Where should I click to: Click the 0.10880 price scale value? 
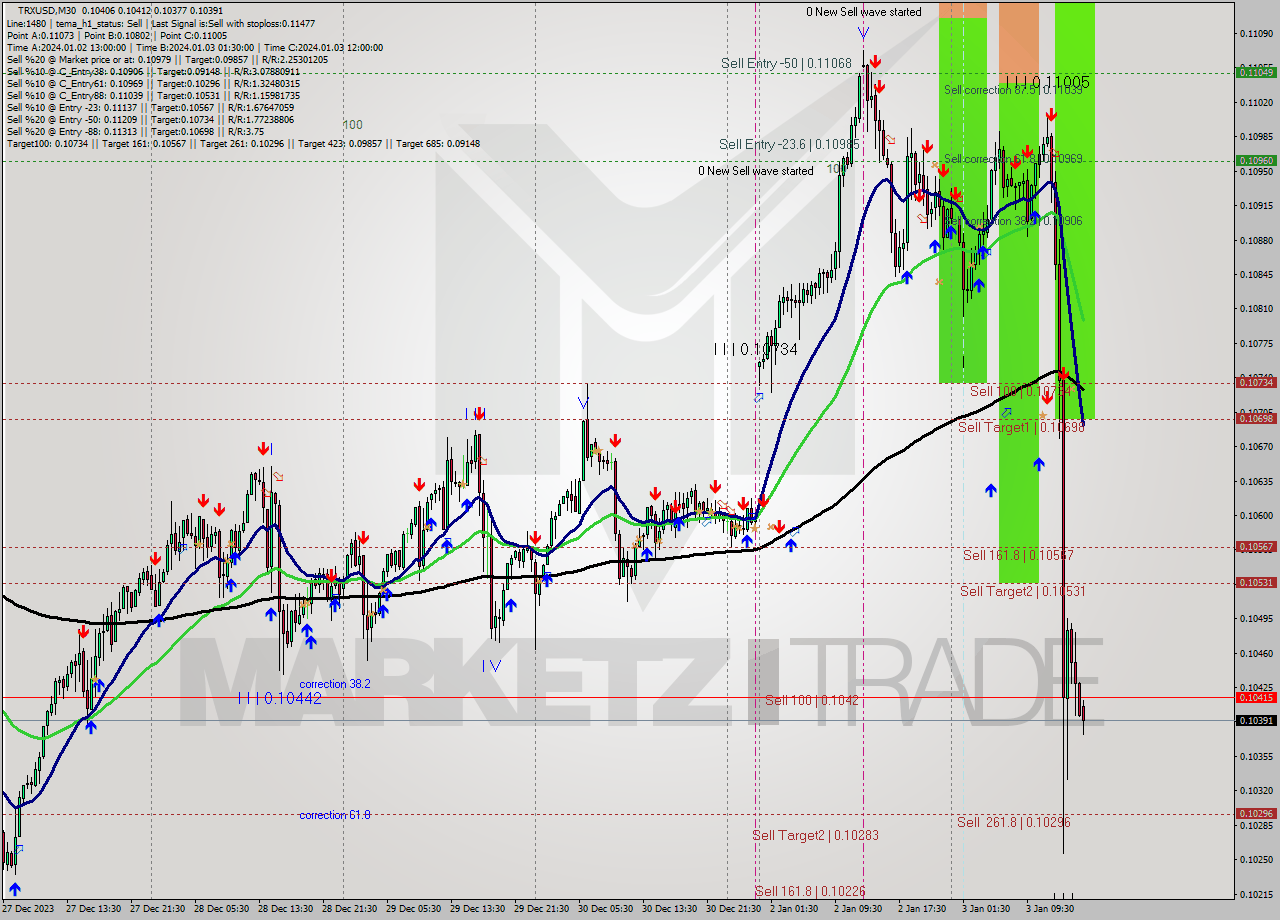click(x=1256, y=240)
